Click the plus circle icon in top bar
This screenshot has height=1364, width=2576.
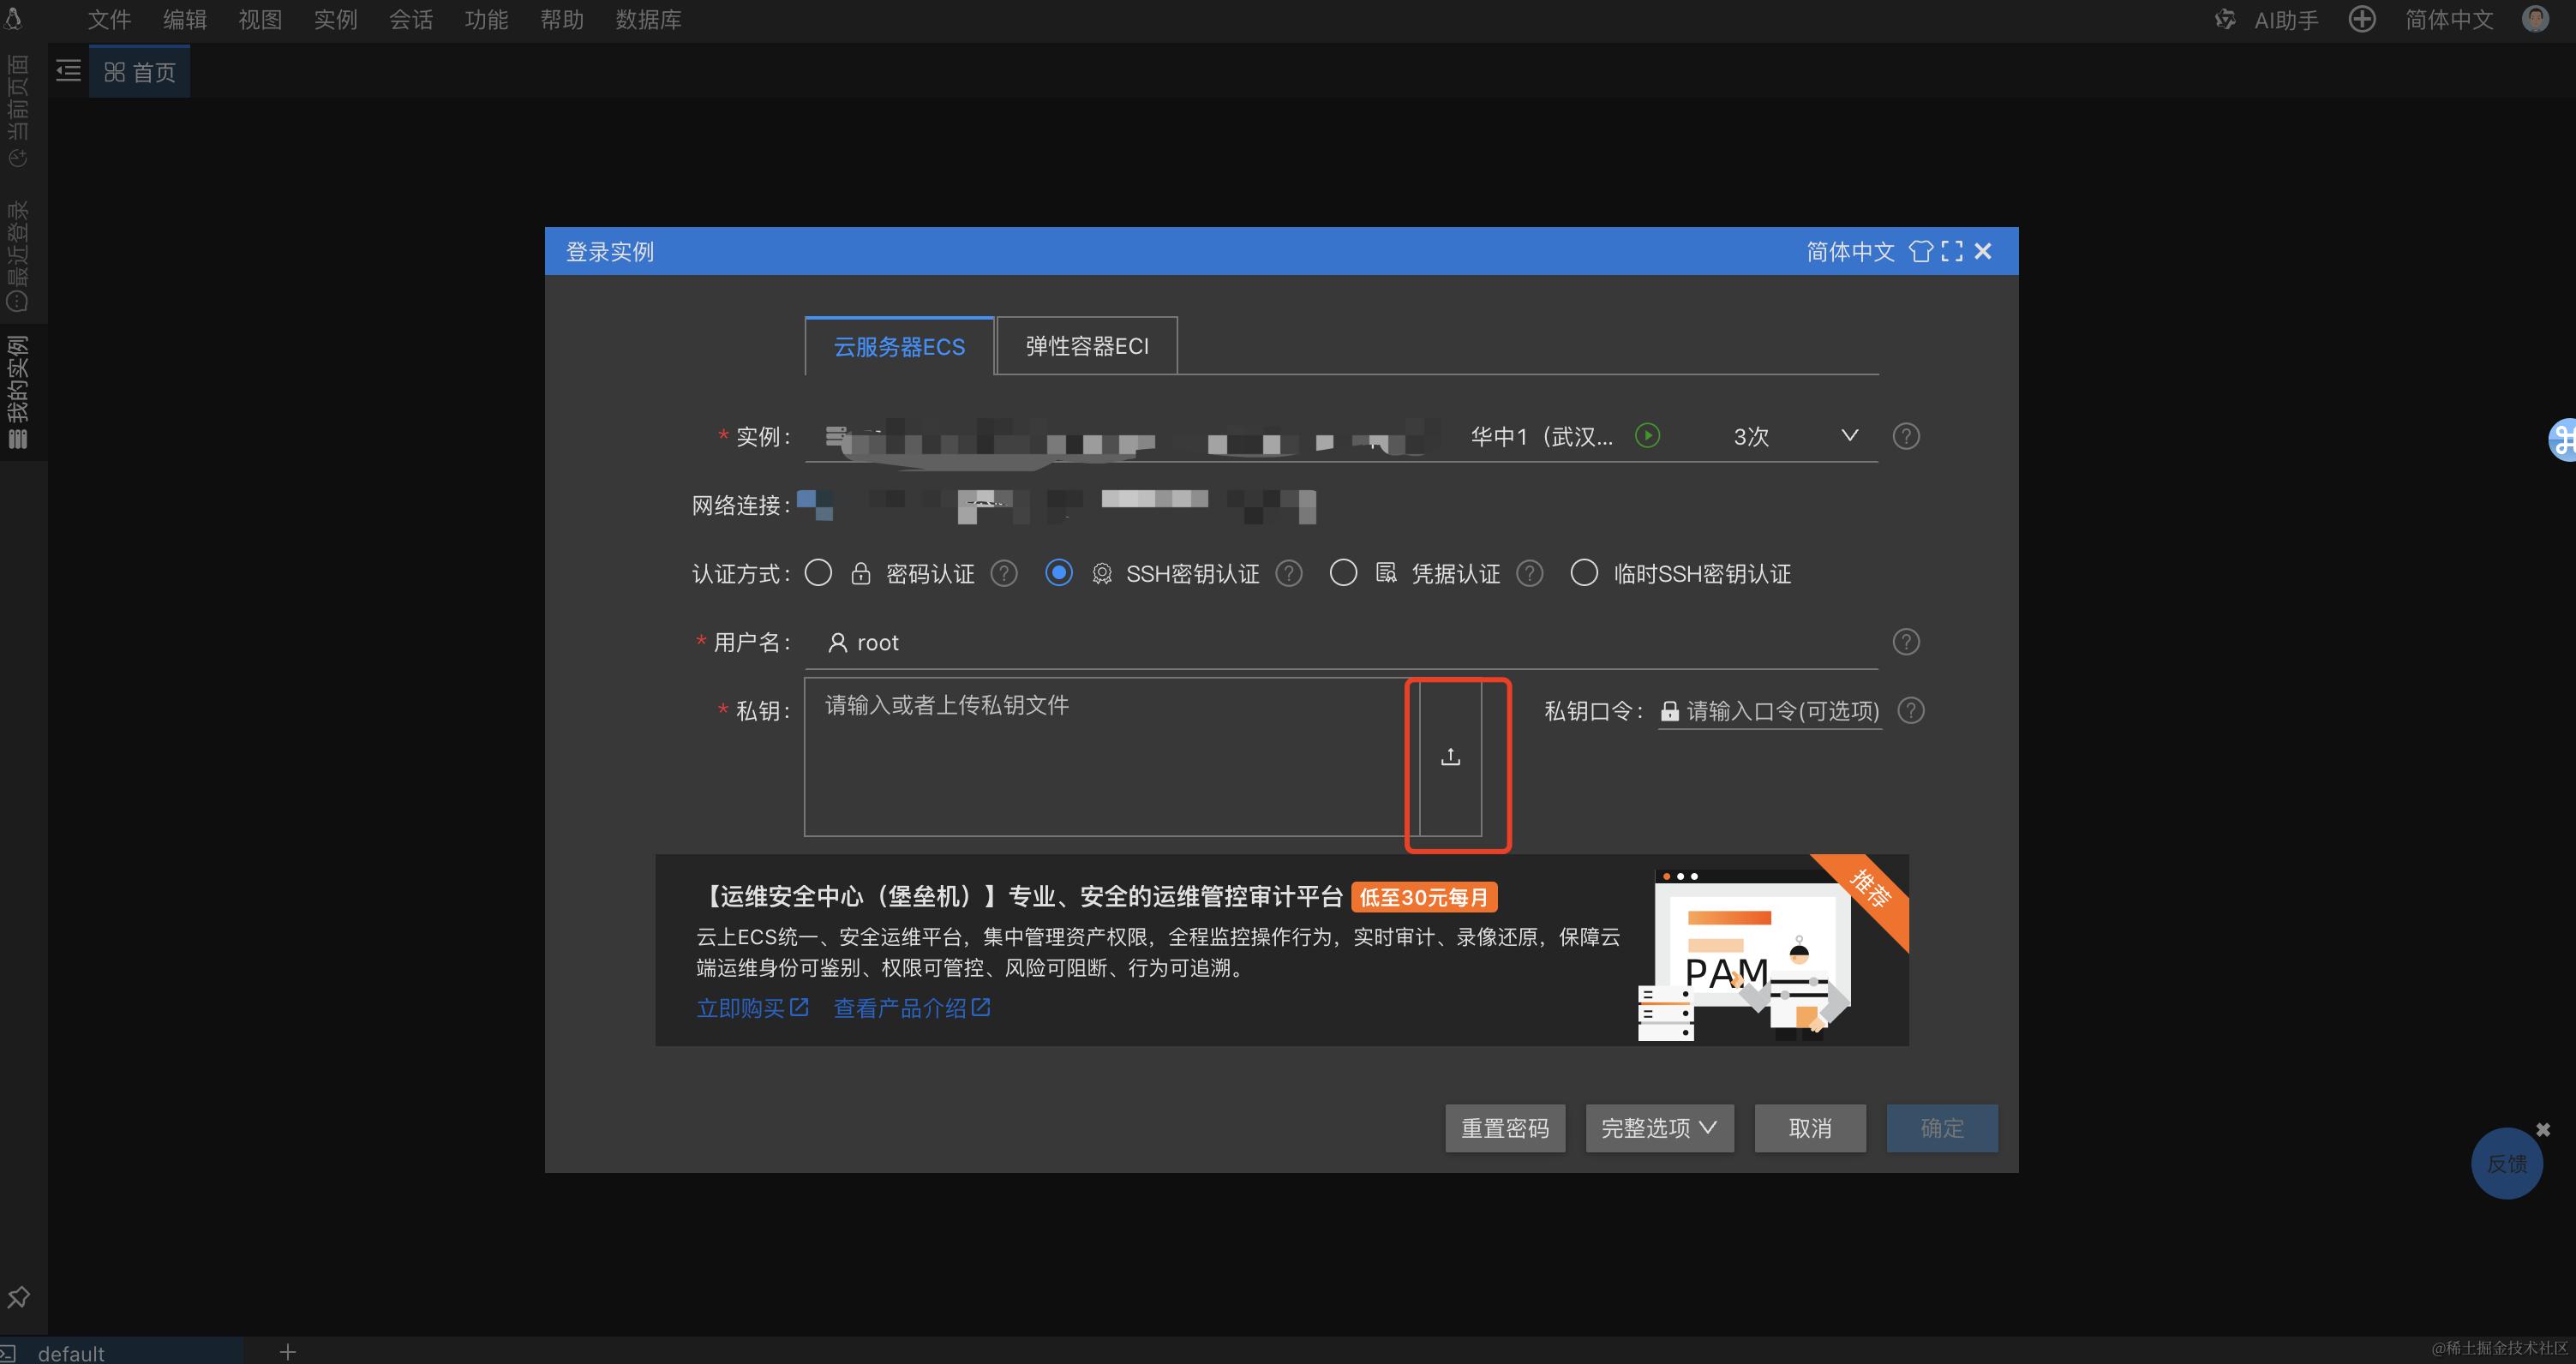[2361, 19]
